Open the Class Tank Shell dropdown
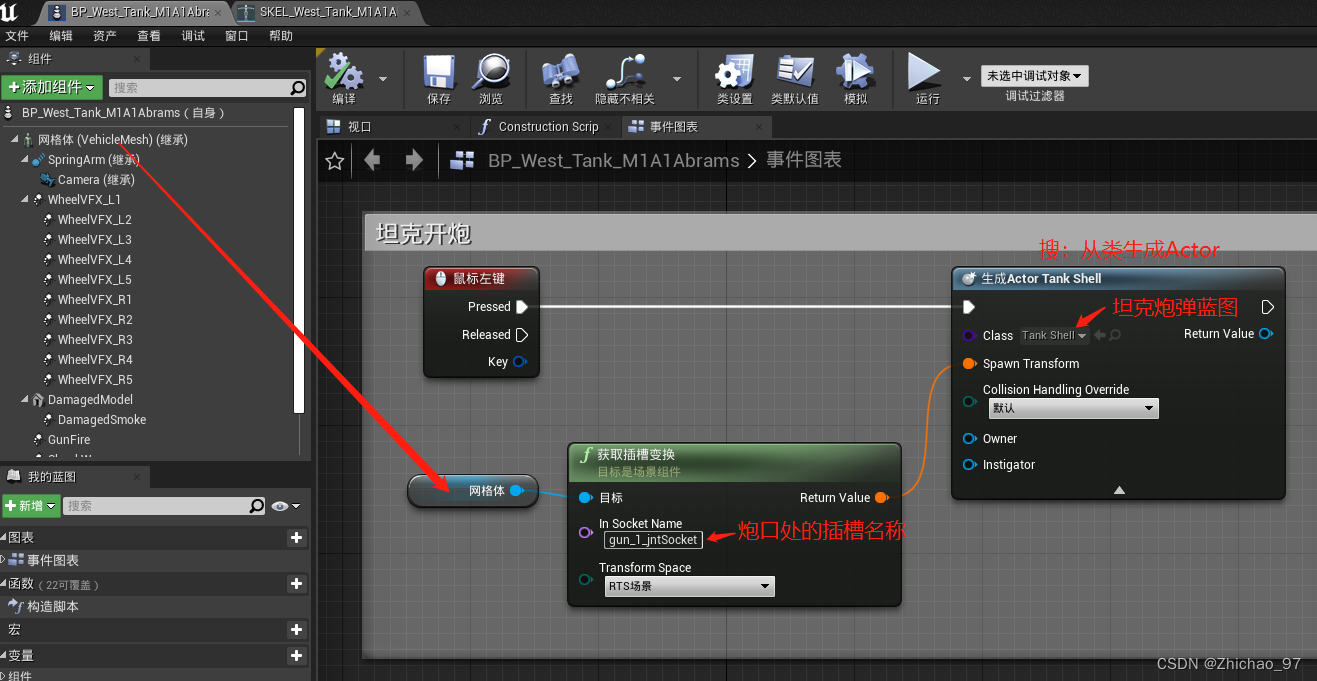 point(1054,336)
